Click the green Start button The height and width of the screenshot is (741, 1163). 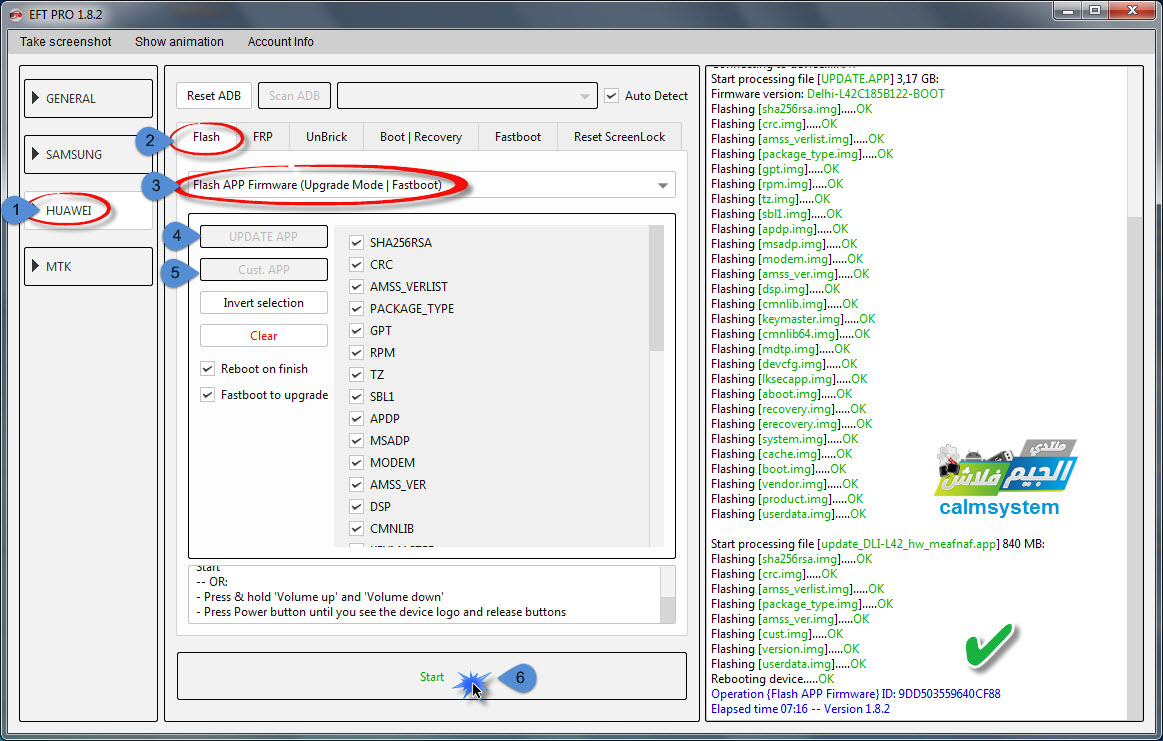click(432, 676)
